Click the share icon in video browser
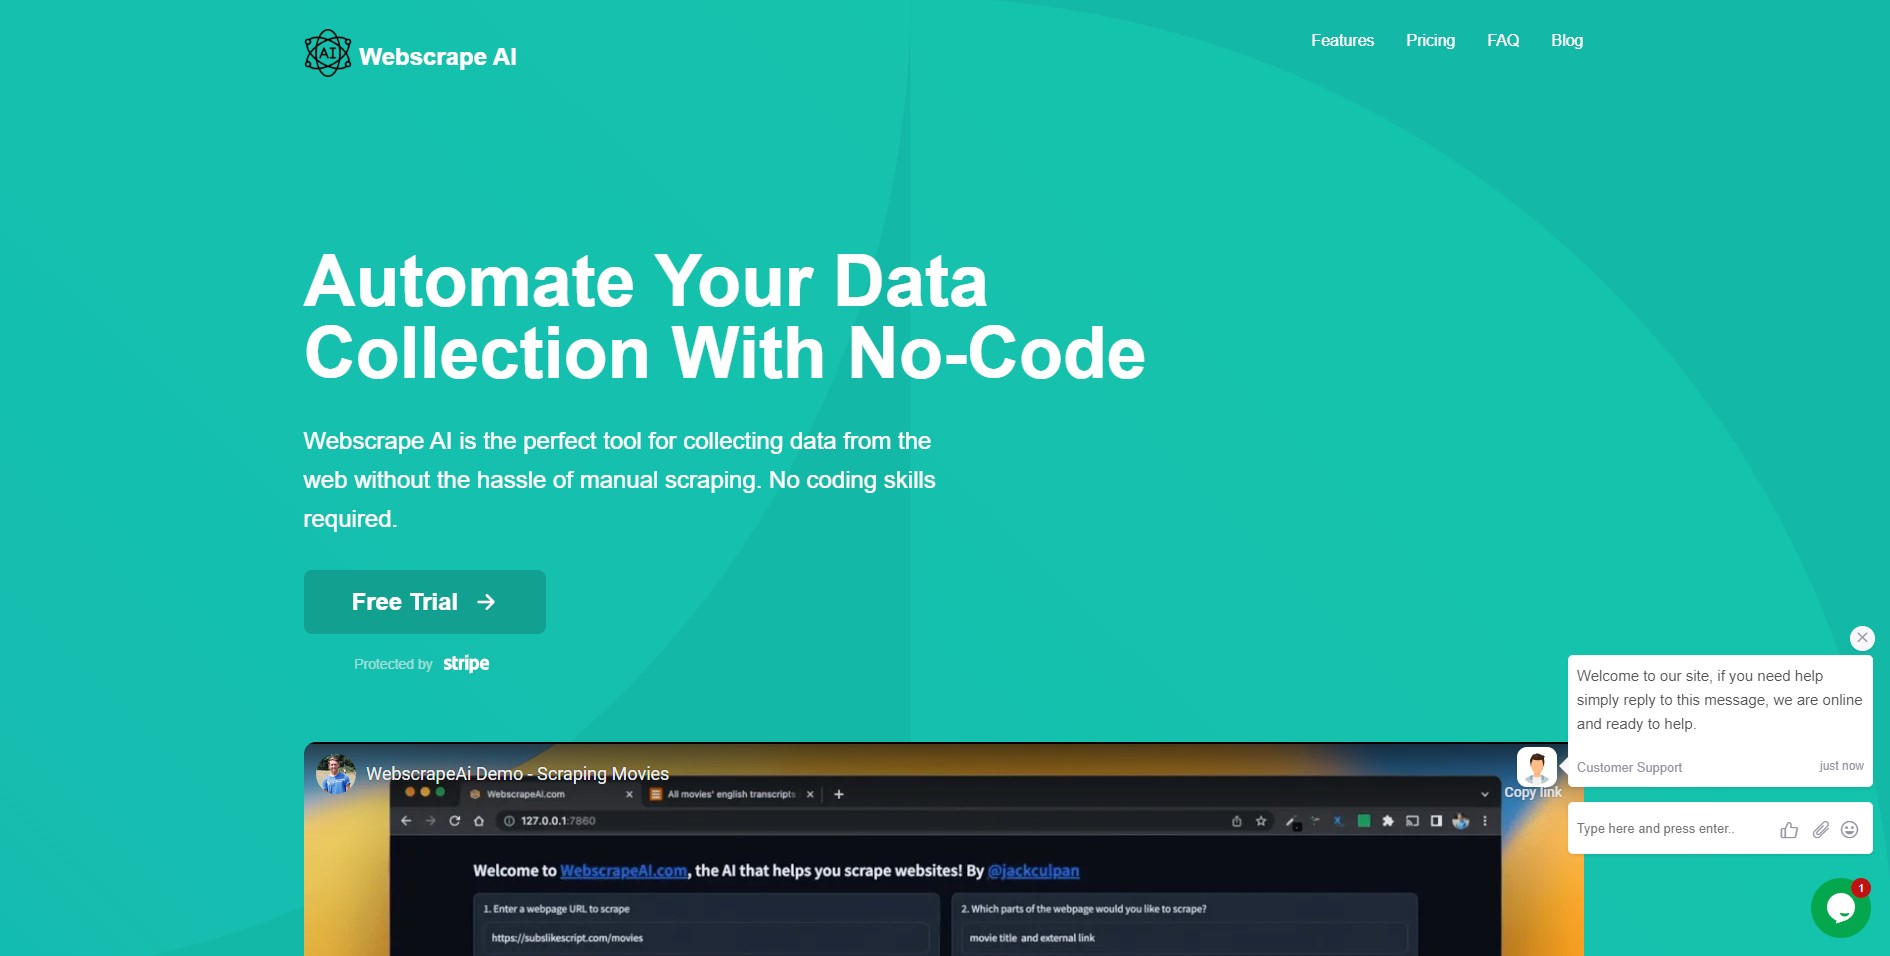 tap(1237, 821)
